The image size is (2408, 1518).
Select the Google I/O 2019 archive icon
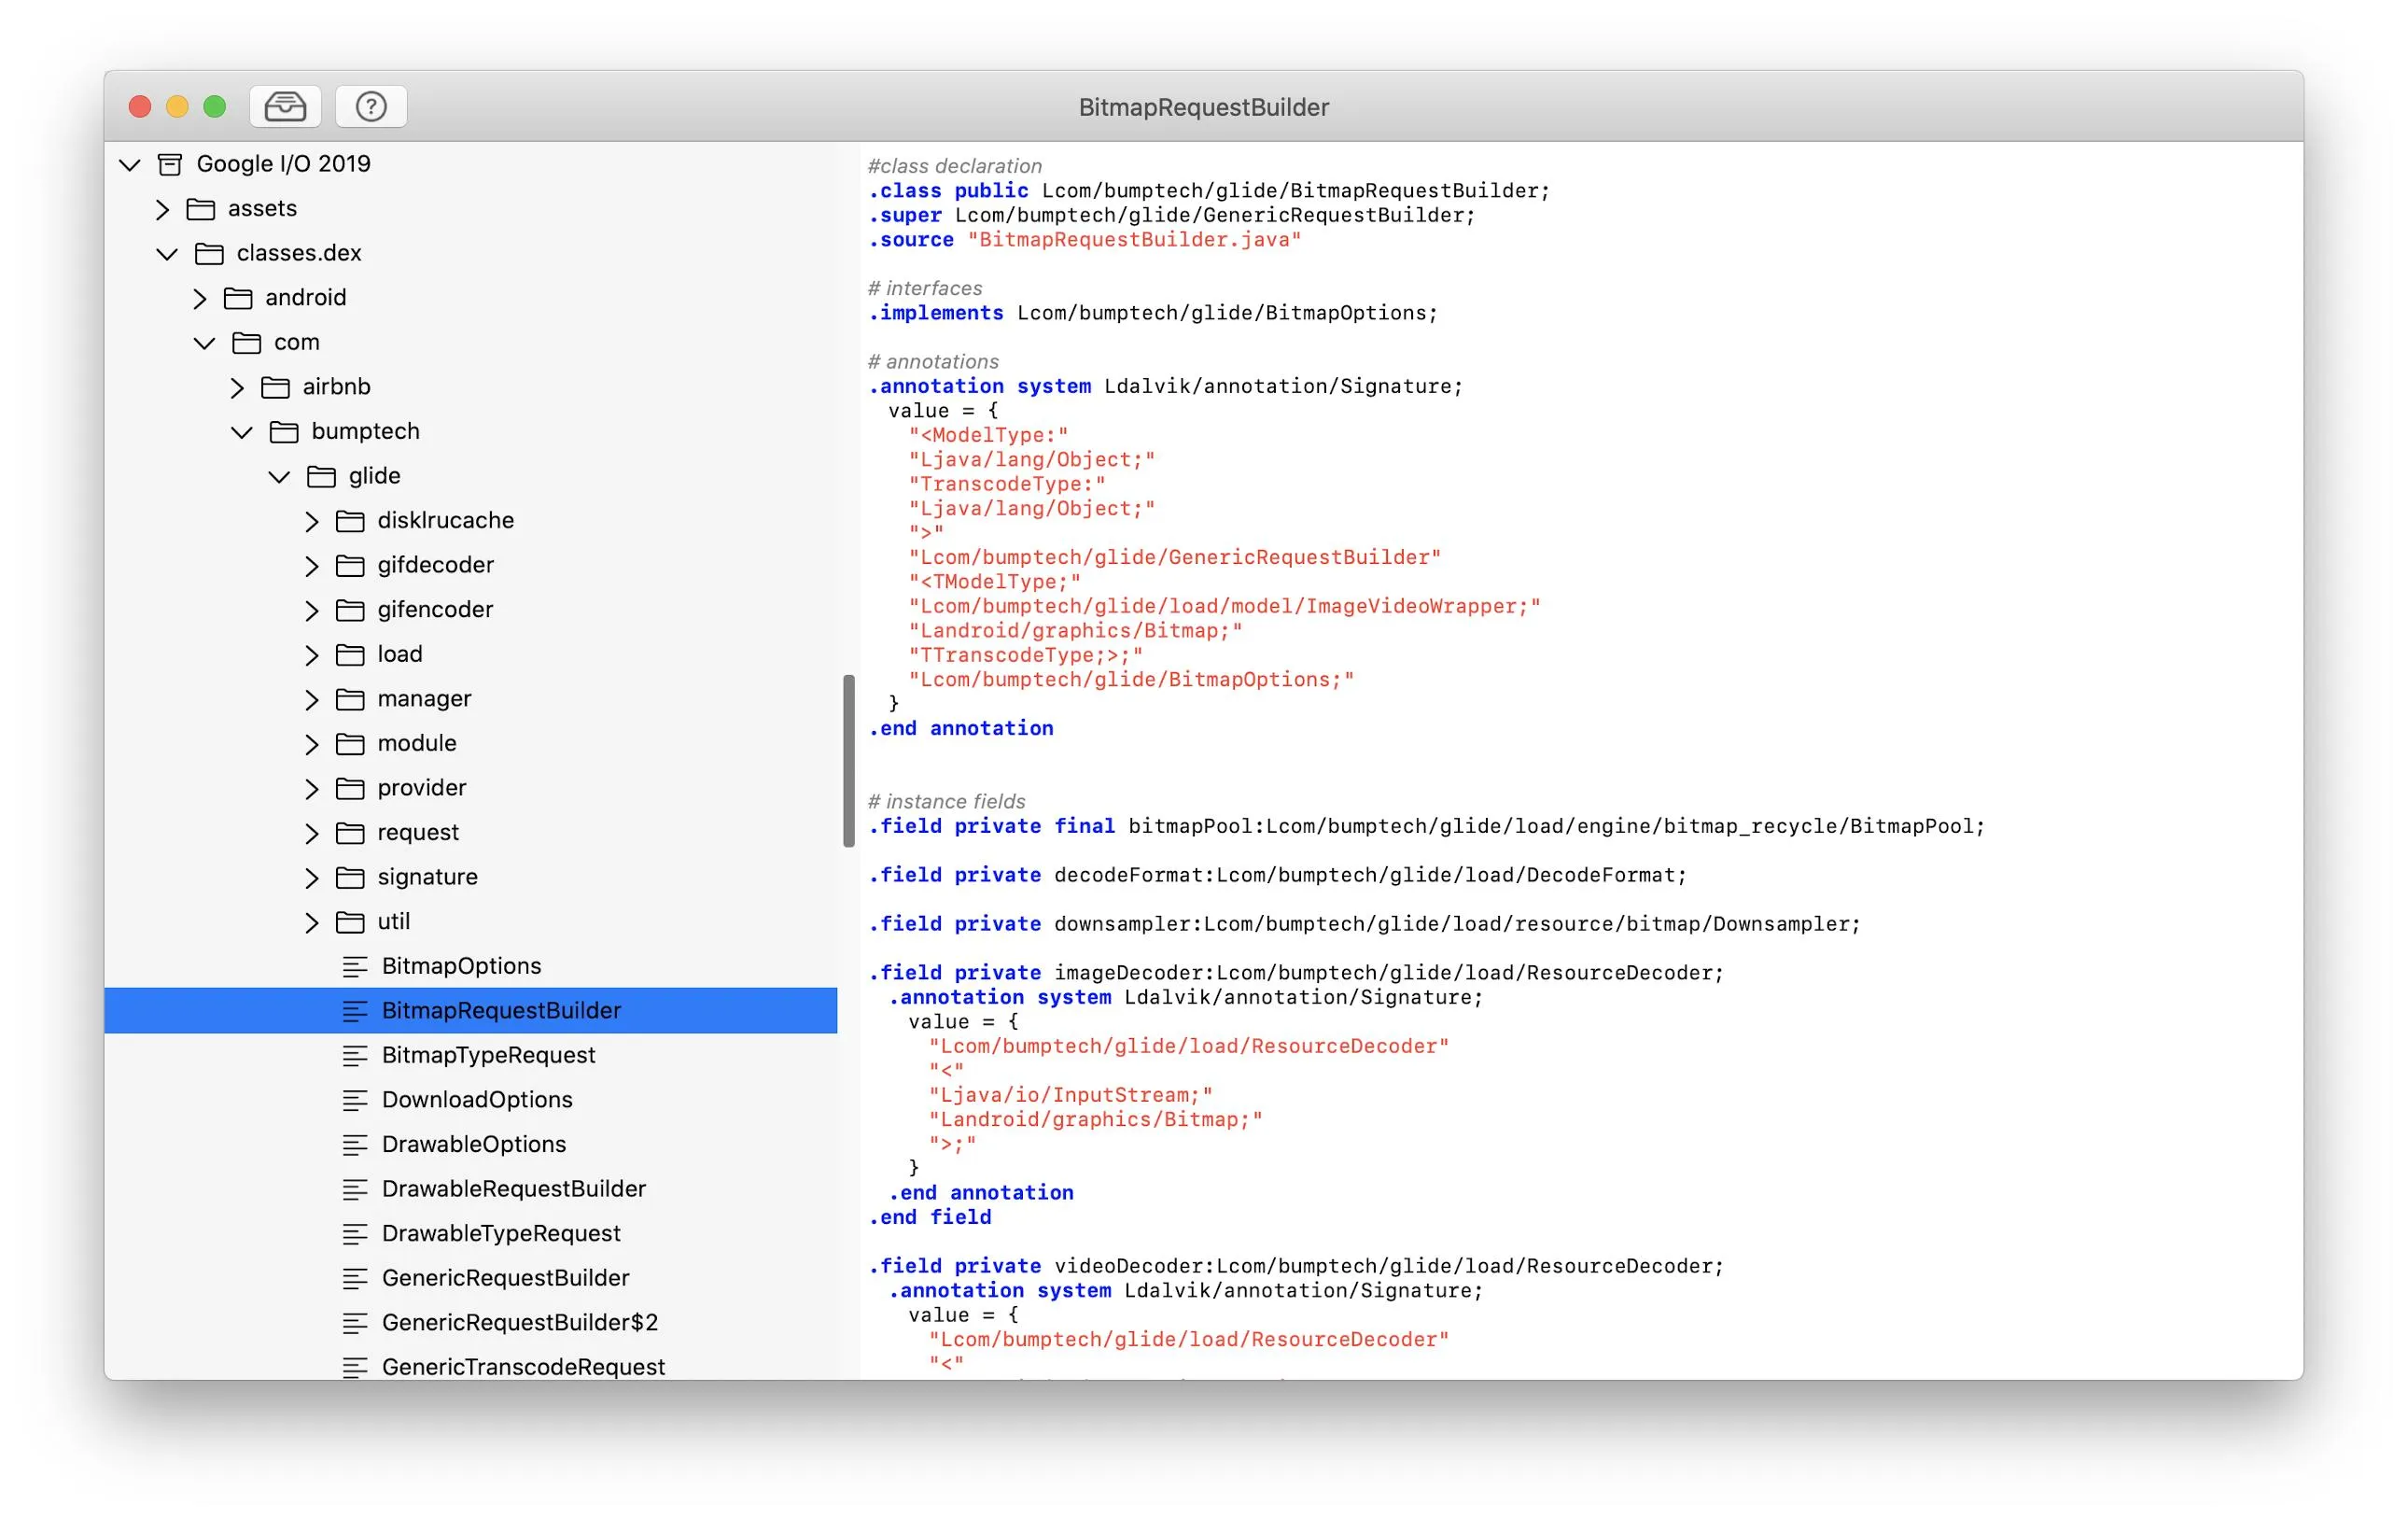[170, 164]
